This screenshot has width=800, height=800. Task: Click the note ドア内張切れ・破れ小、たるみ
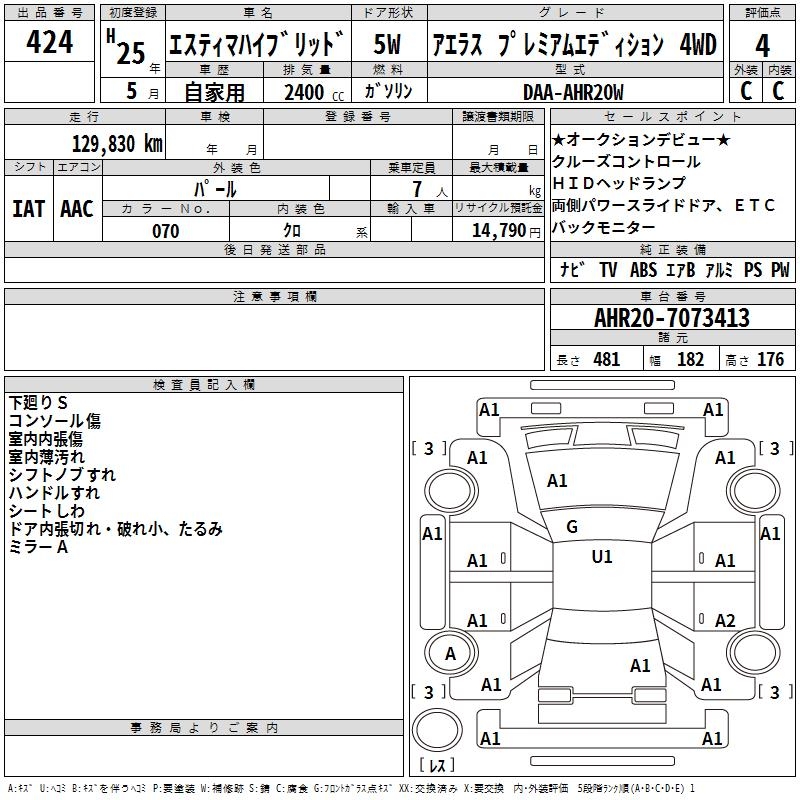[x=115, y=529]
